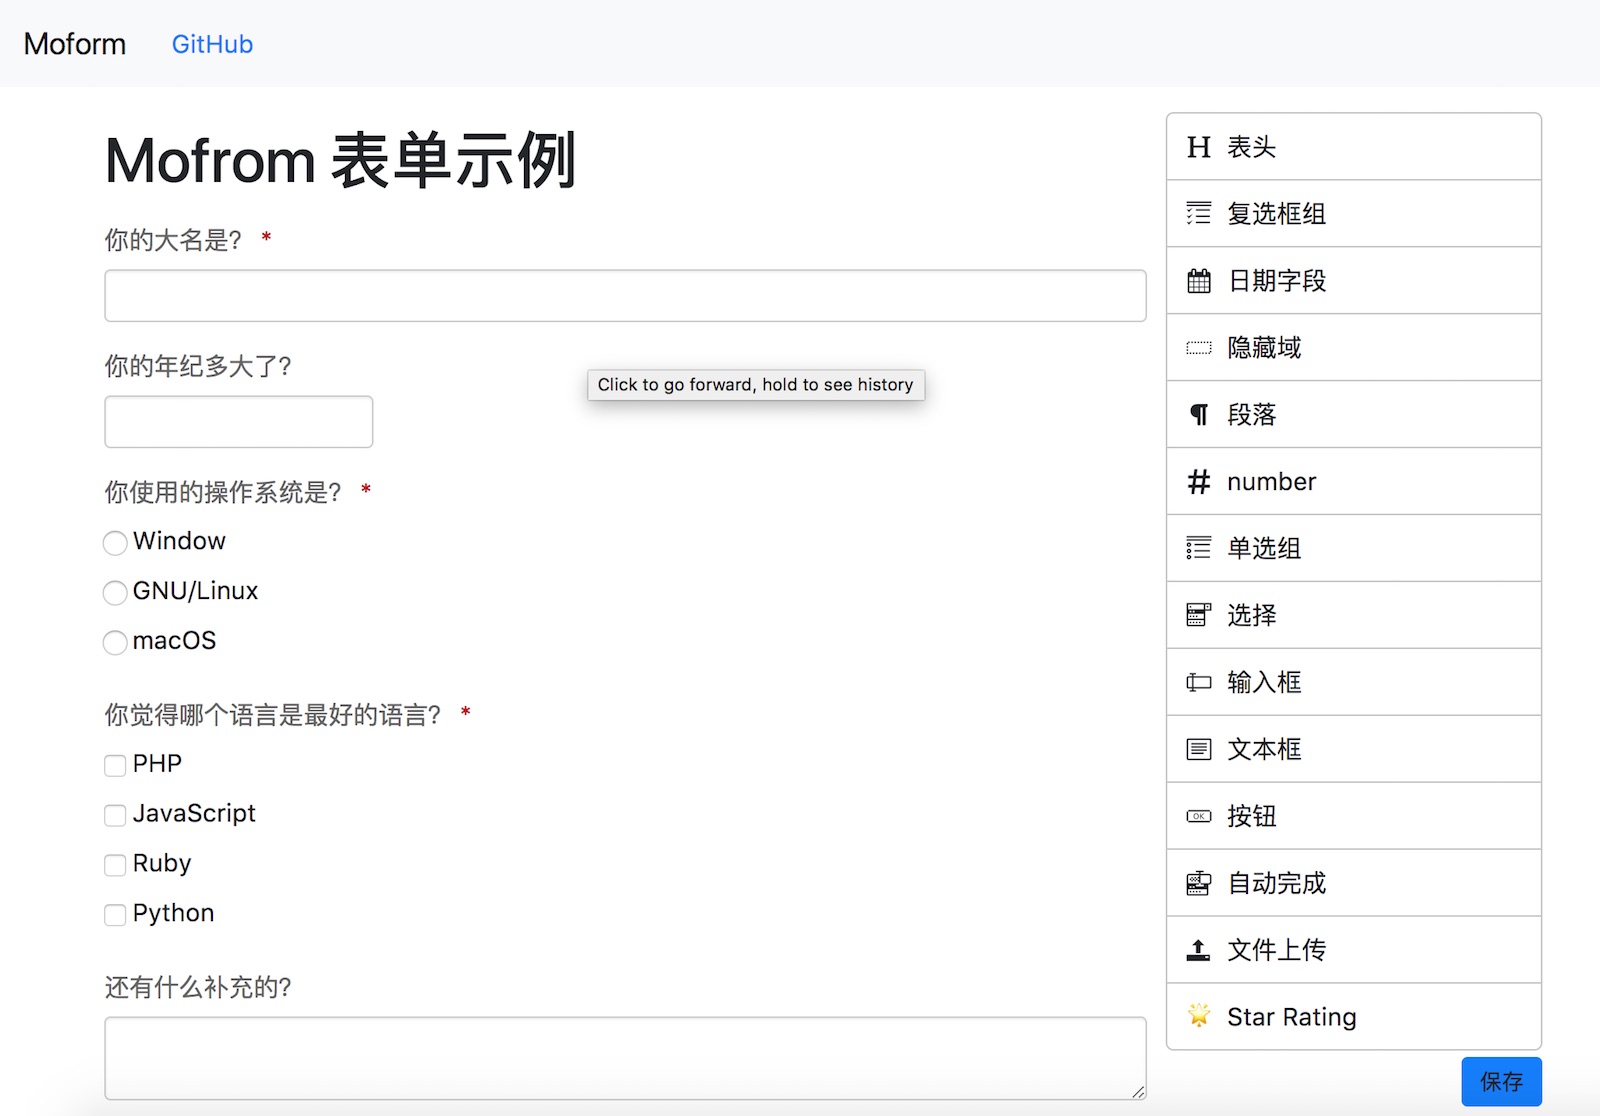This screenshot has width=1600, height=1116.
Task: Click the blue 保存 save button
Action: [x=1501, y=1081]
